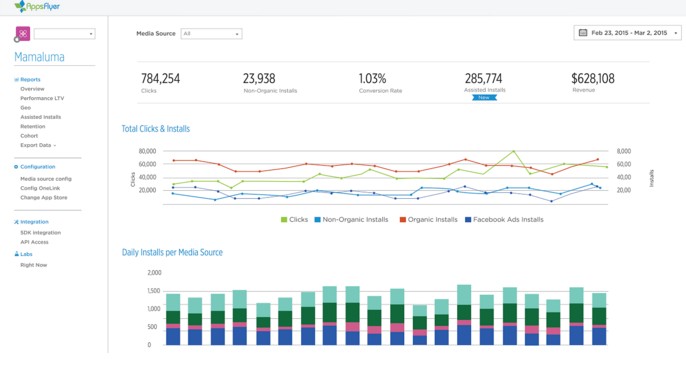686x379 pixels.
Task: Open Media source config page
Action: (x=46, y=179)
